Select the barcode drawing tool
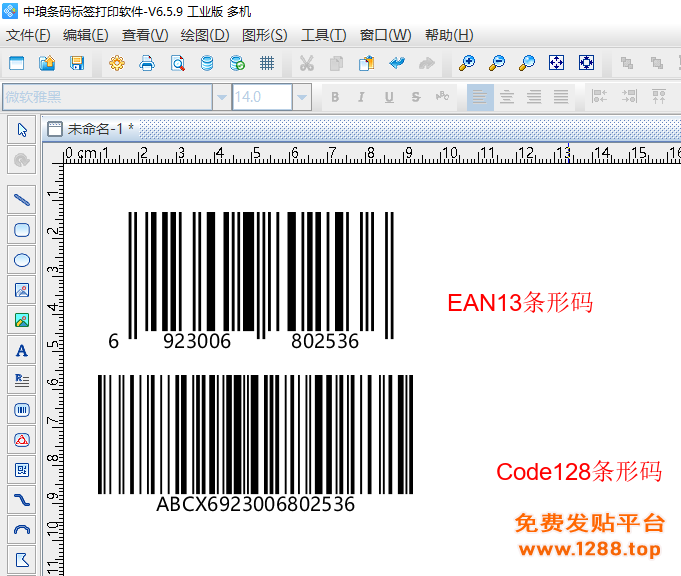The height and width of the screenshot is (576, 681). [22, 410]
